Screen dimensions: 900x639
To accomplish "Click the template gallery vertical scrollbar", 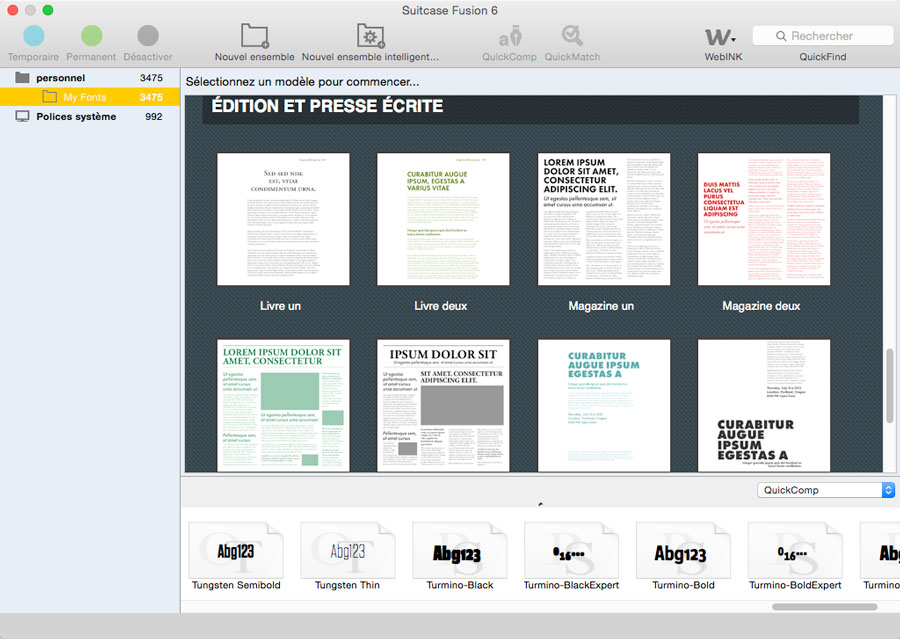I will click(x=890, y=385).
